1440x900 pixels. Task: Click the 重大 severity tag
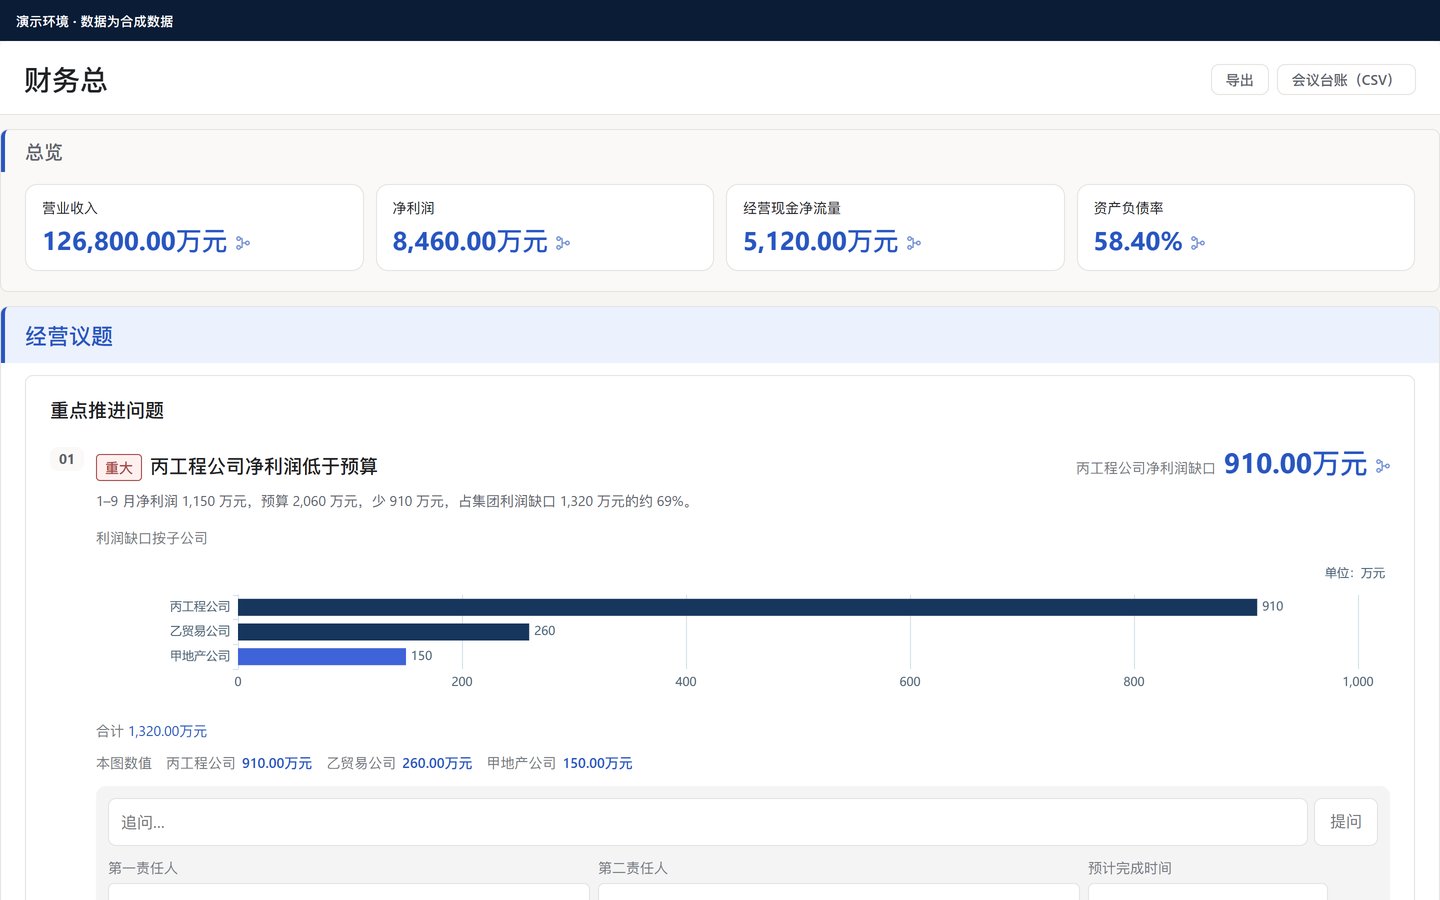coord(119,467)
